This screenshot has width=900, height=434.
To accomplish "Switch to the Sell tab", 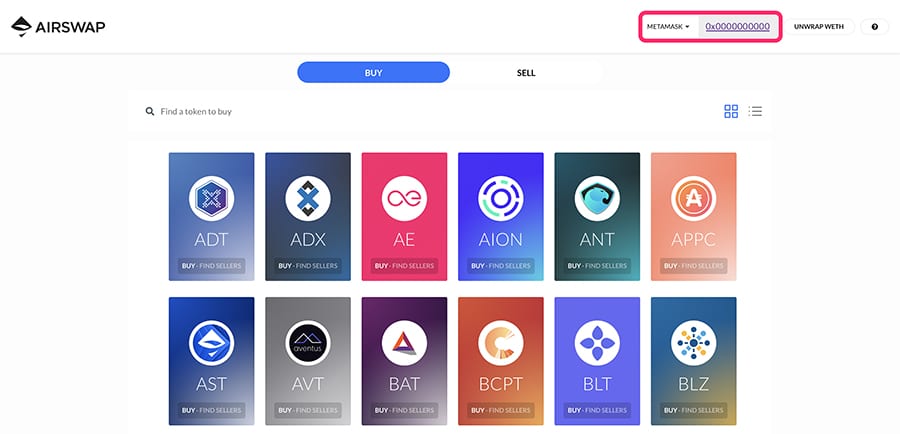I will (526, 72).
